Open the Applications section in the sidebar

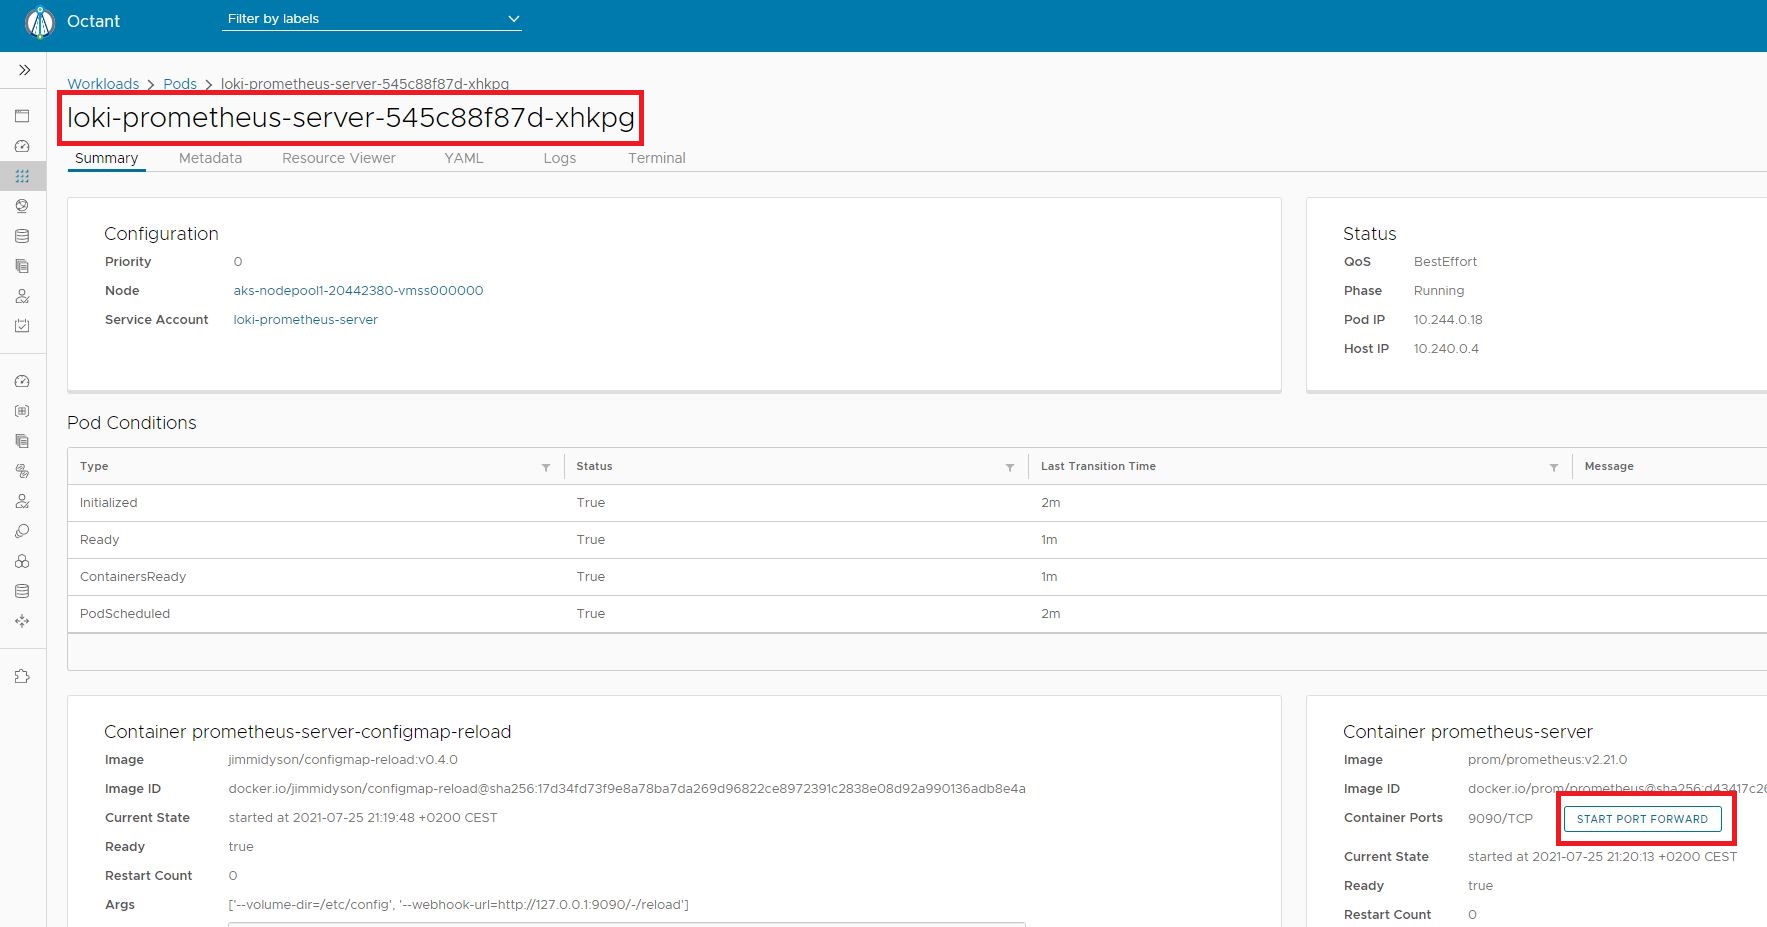[x=22, y=116]
